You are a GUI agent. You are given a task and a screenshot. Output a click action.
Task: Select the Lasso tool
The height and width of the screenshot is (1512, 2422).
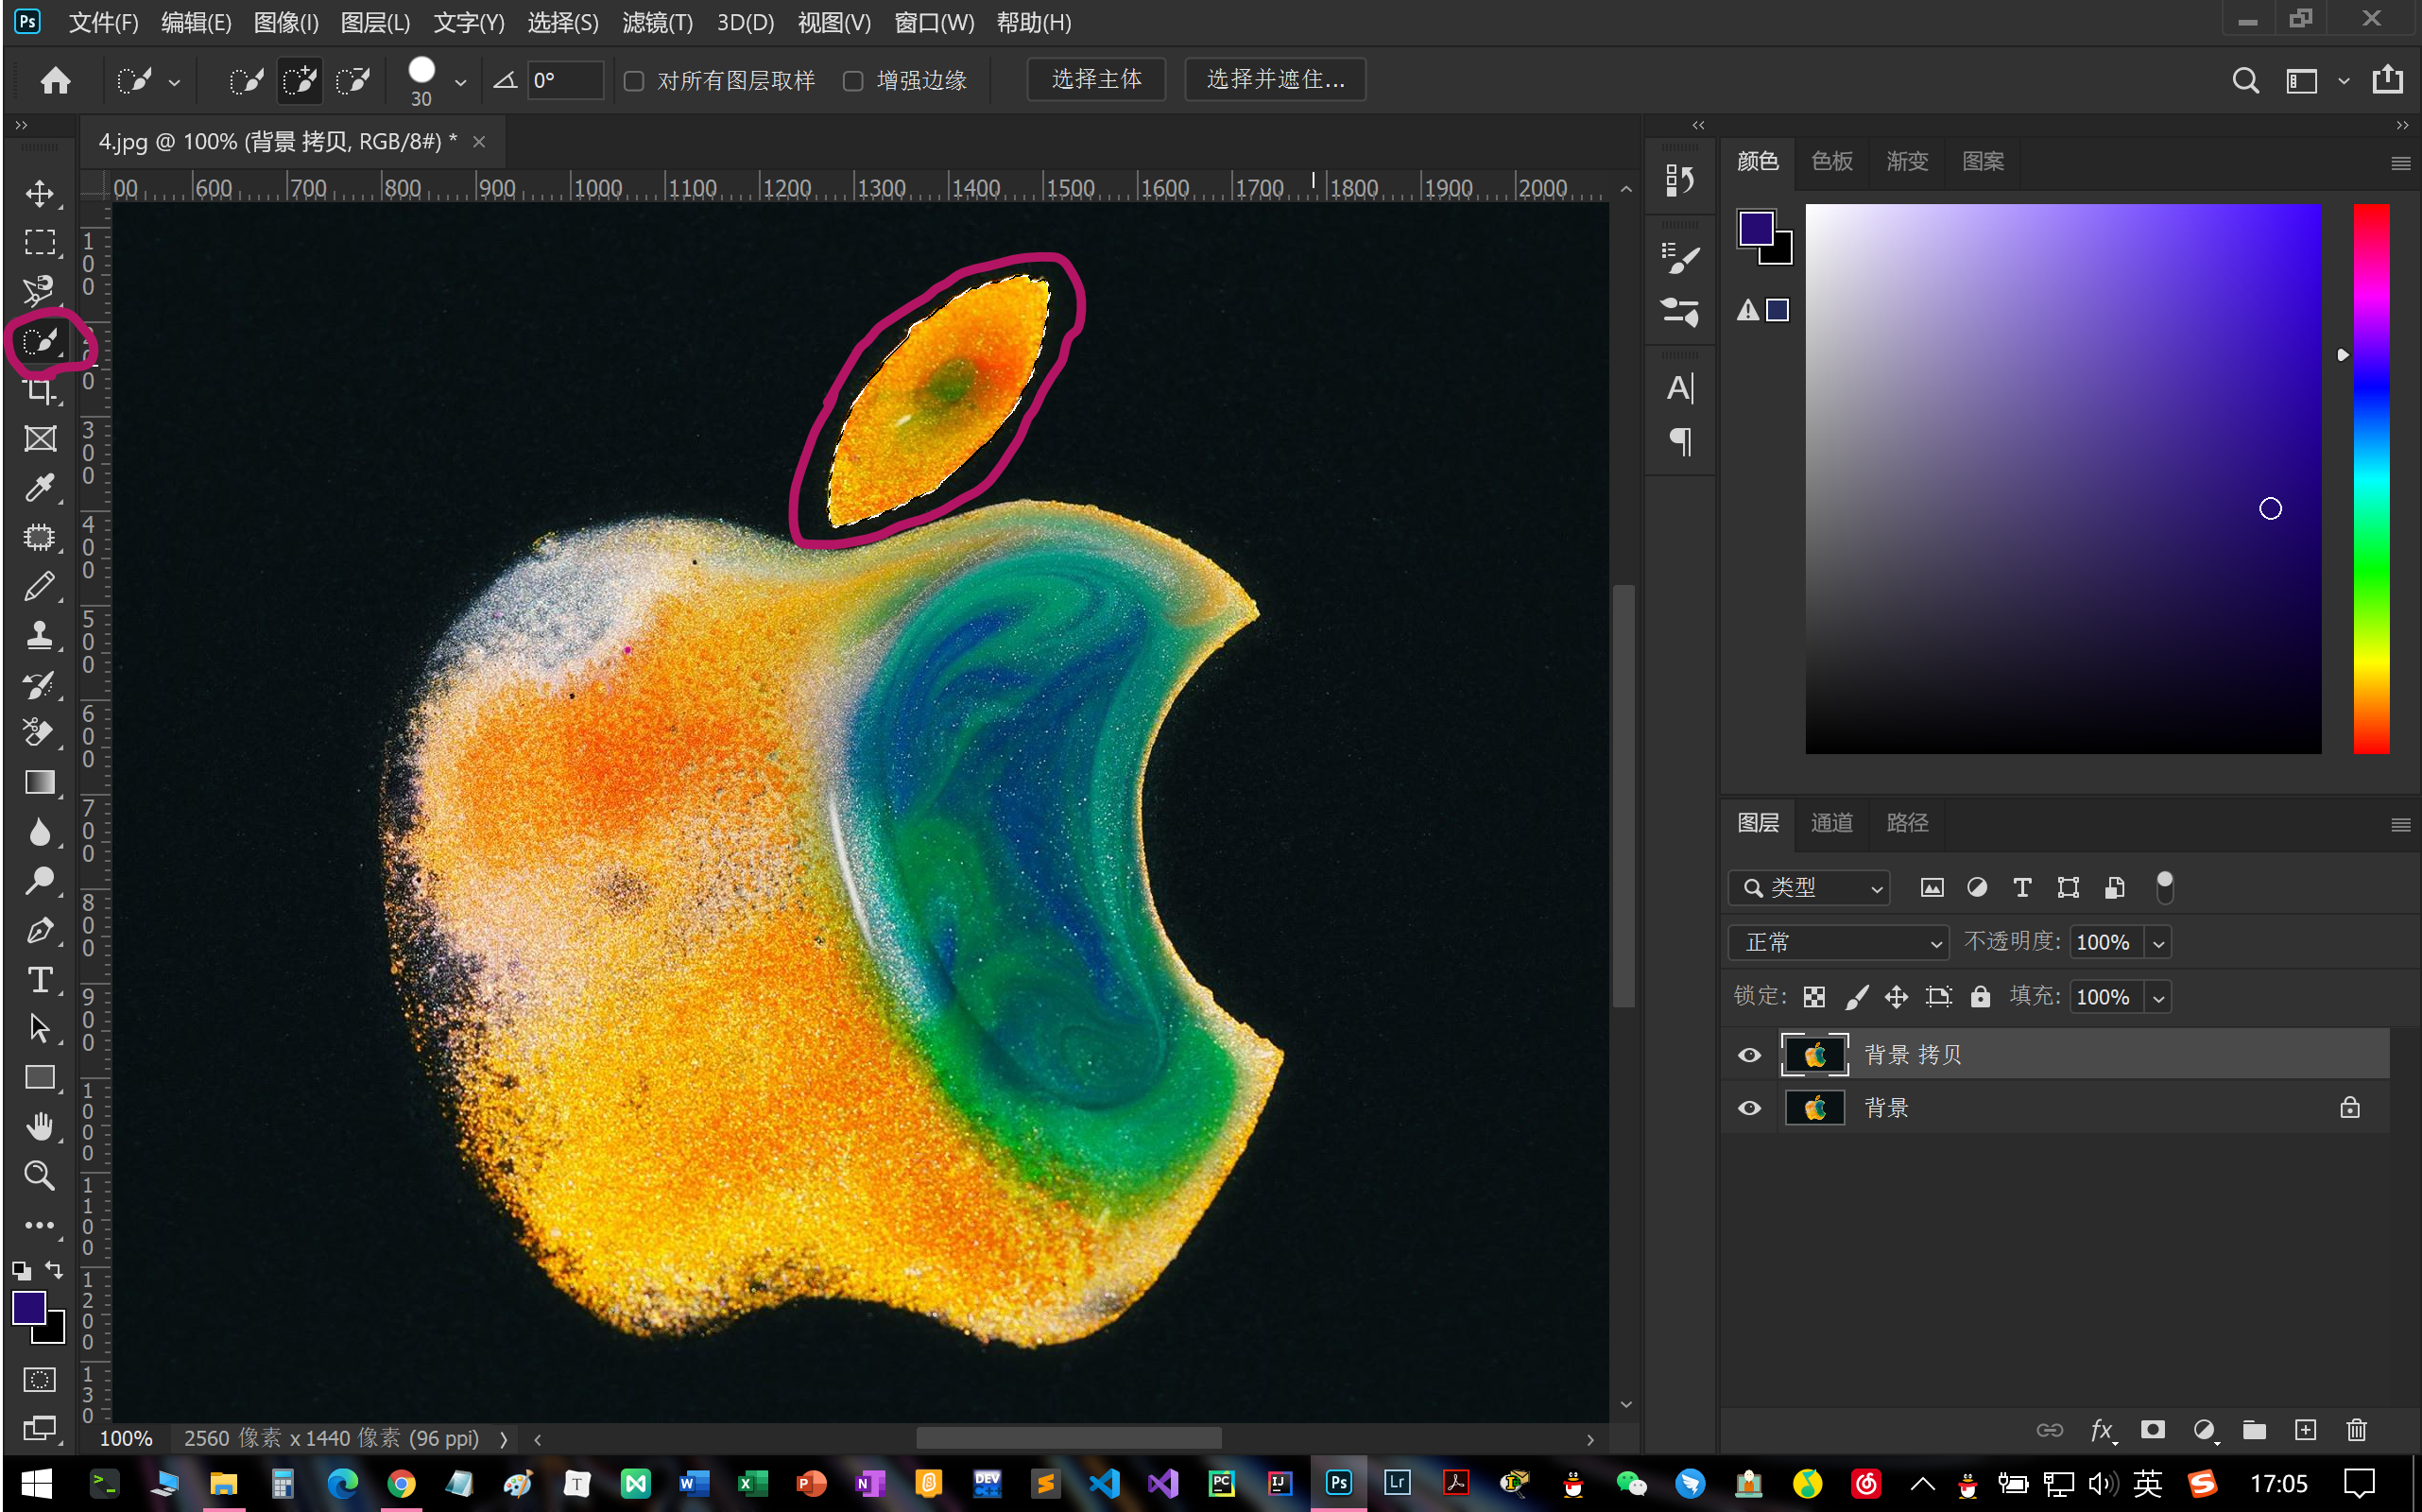coord(40,291)
